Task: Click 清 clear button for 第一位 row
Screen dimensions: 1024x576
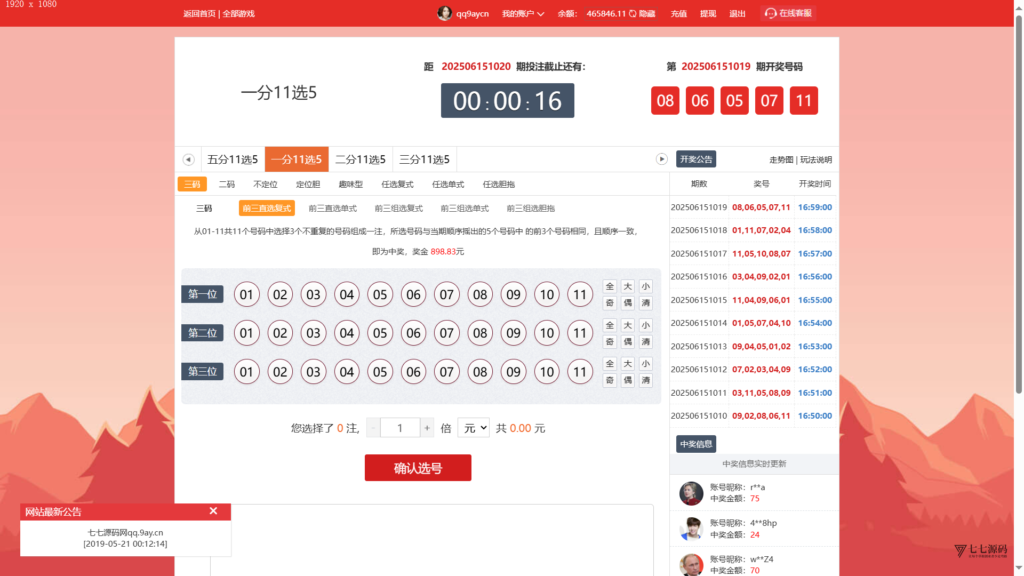Action: point(645,303)
